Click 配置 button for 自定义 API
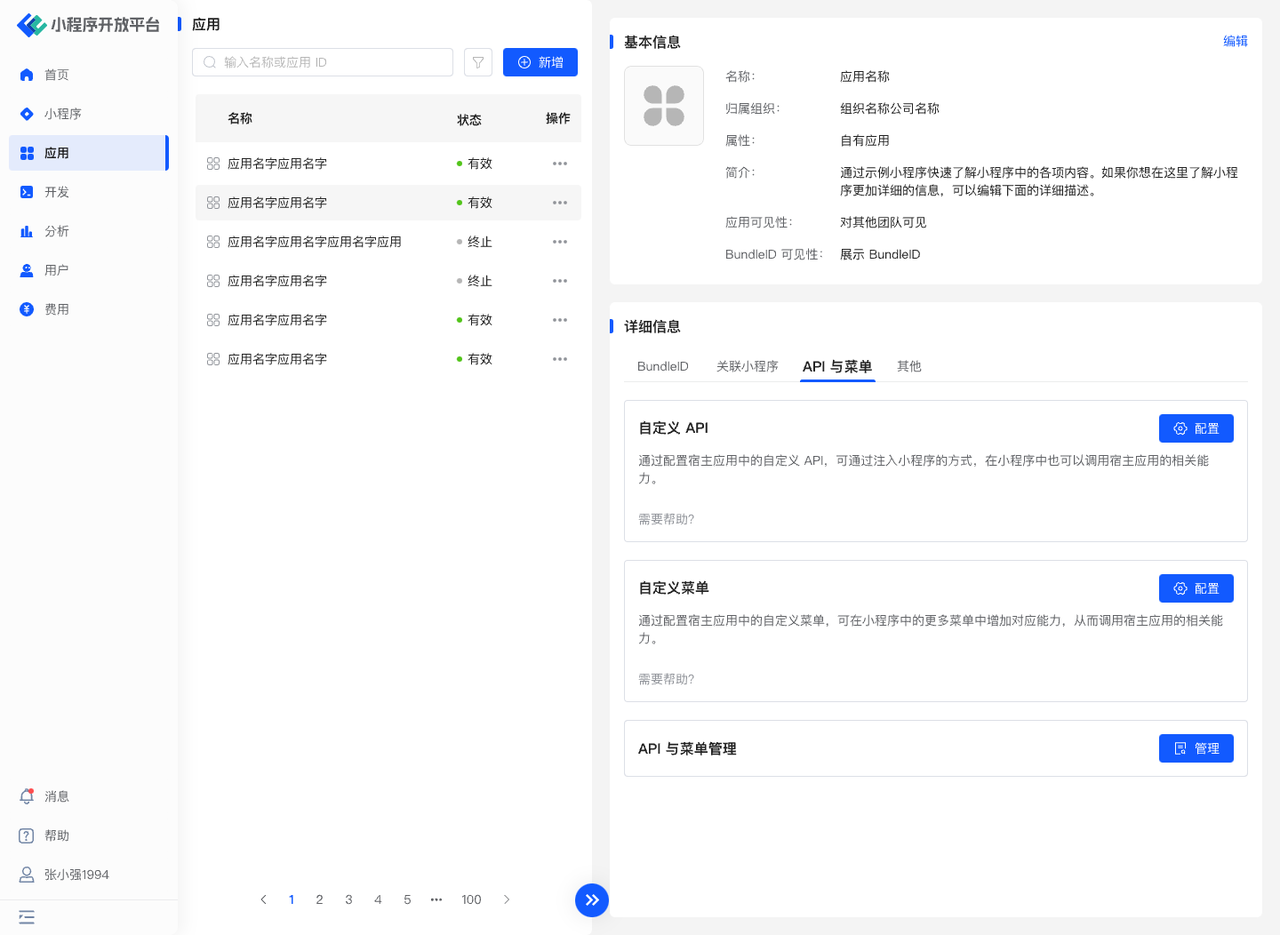Screen dimensions: 1280x935 point(1196,428)
